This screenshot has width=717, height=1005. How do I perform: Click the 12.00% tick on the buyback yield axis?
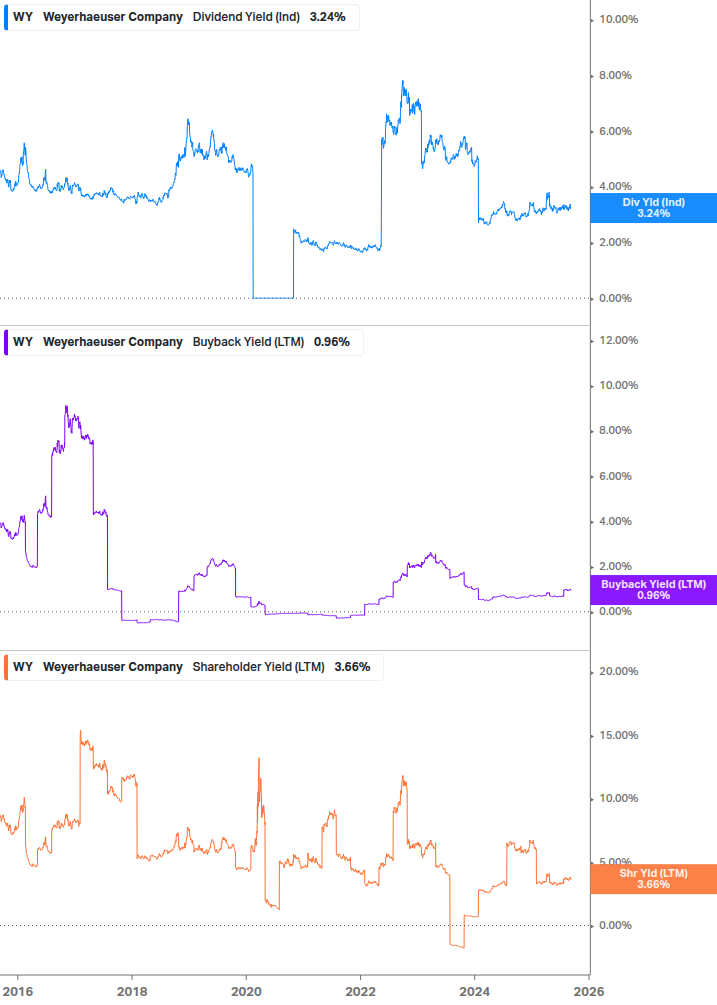pyautogui.click(x=618, y=340)
